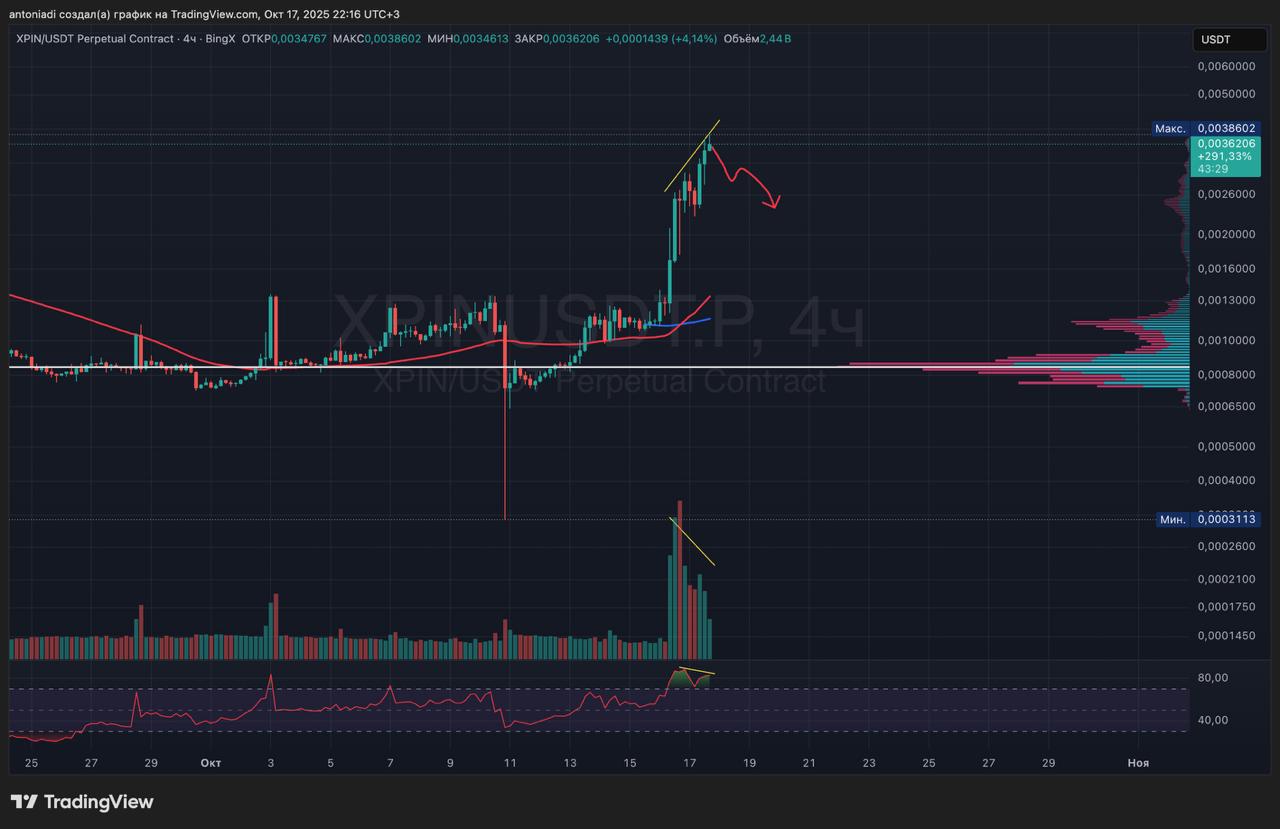Click the white horizontal support line
This screenshot has height=829, width=1280.
300,368
